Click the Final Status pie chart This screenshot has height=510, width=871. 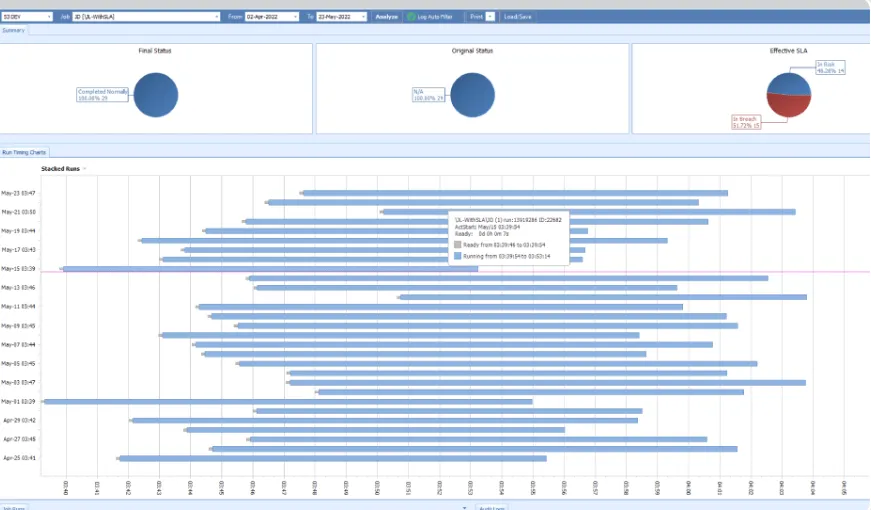tap(156, 95)
